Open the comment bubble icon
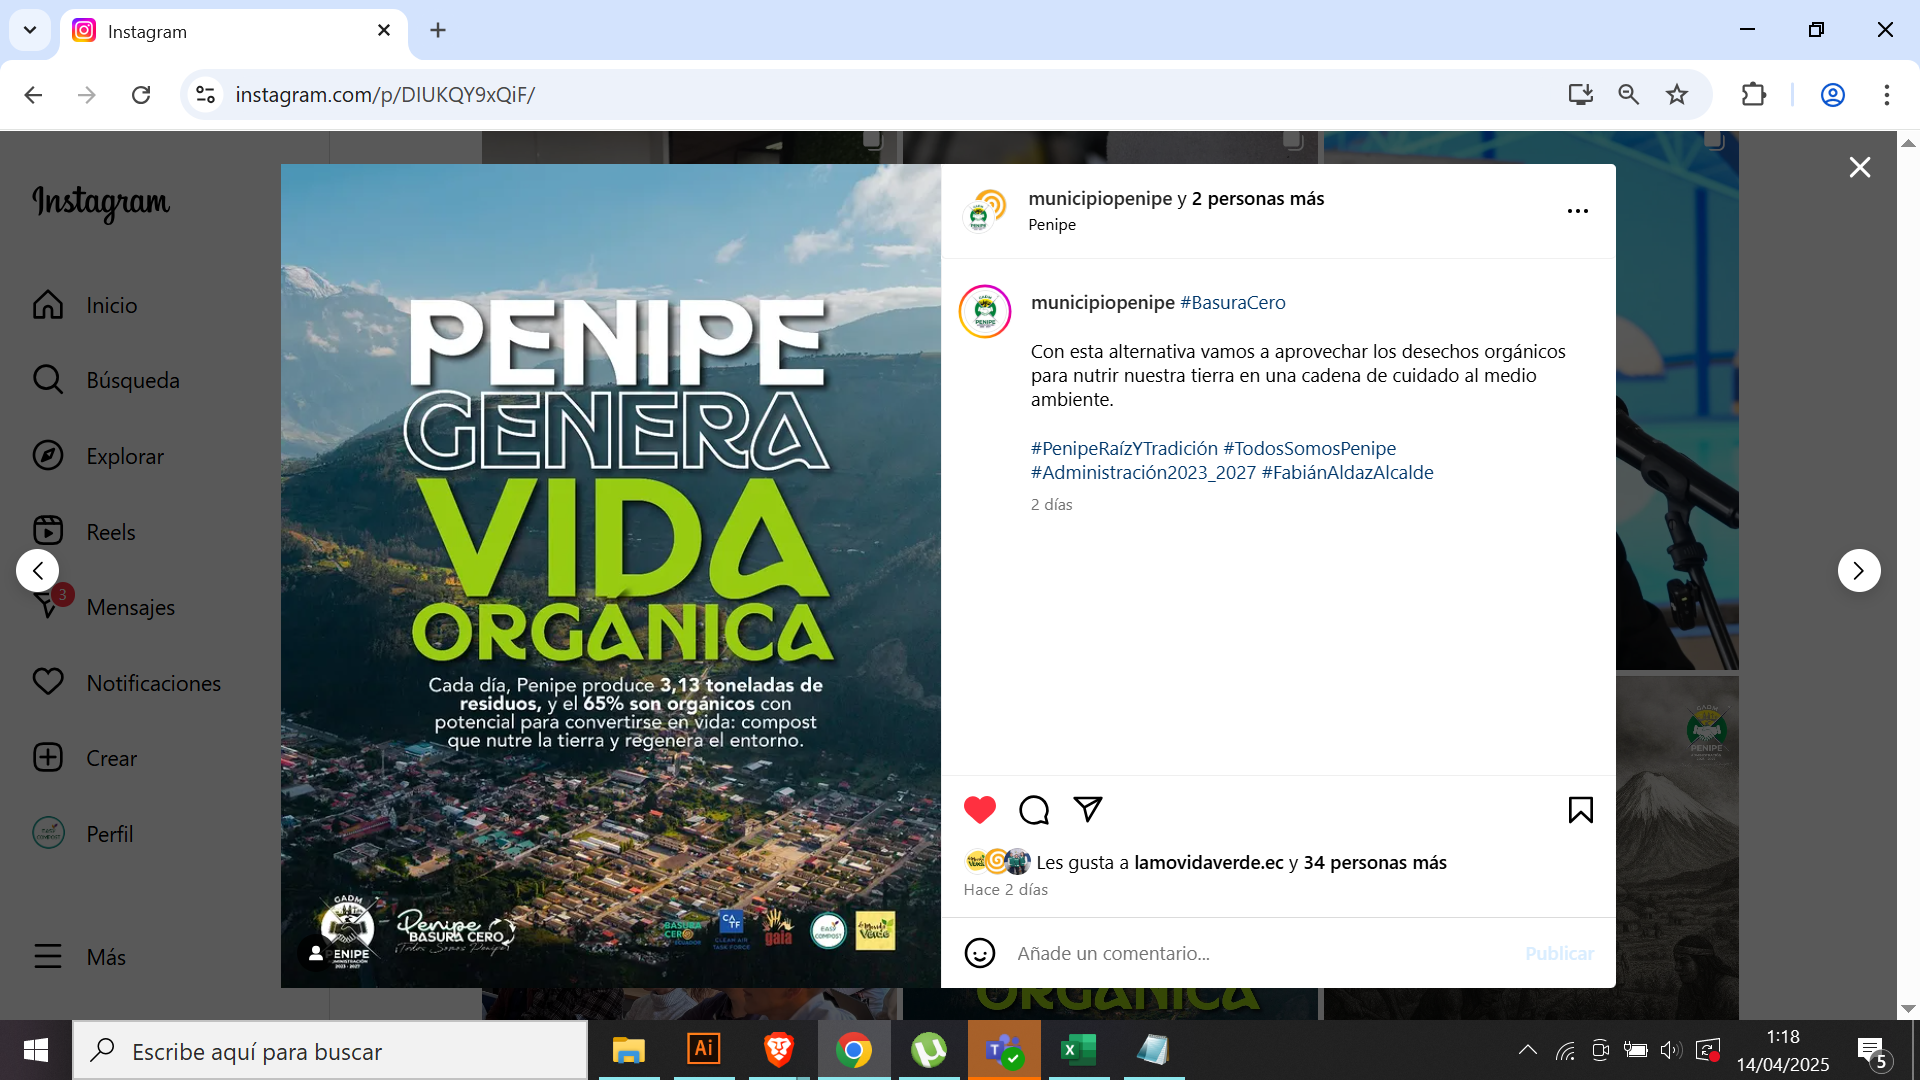This screenshot has height=1080, width=1920. click(1034, 810)
